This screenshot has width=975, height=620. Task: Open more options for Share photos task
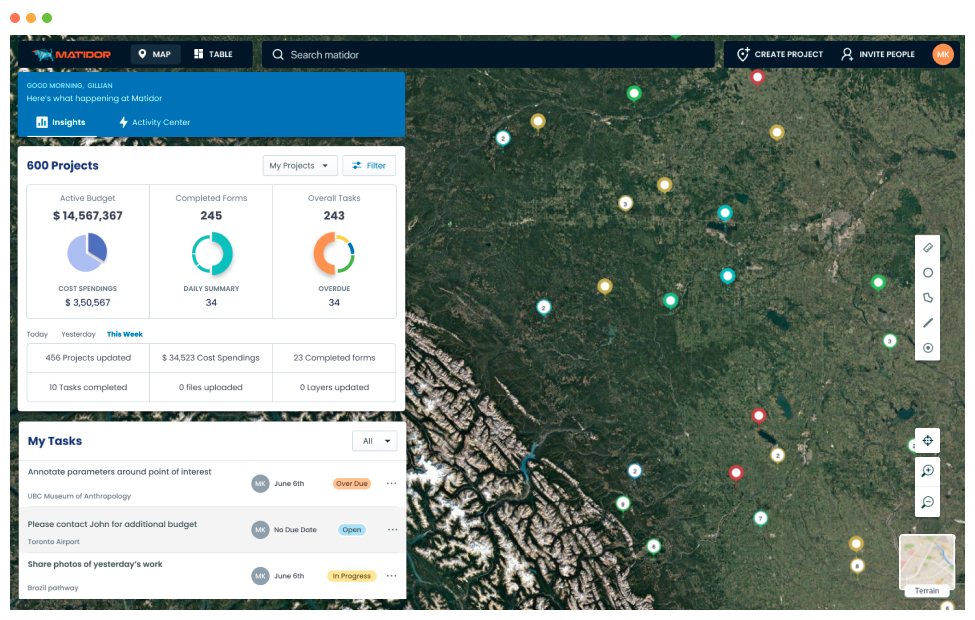(x=391, y=576)
